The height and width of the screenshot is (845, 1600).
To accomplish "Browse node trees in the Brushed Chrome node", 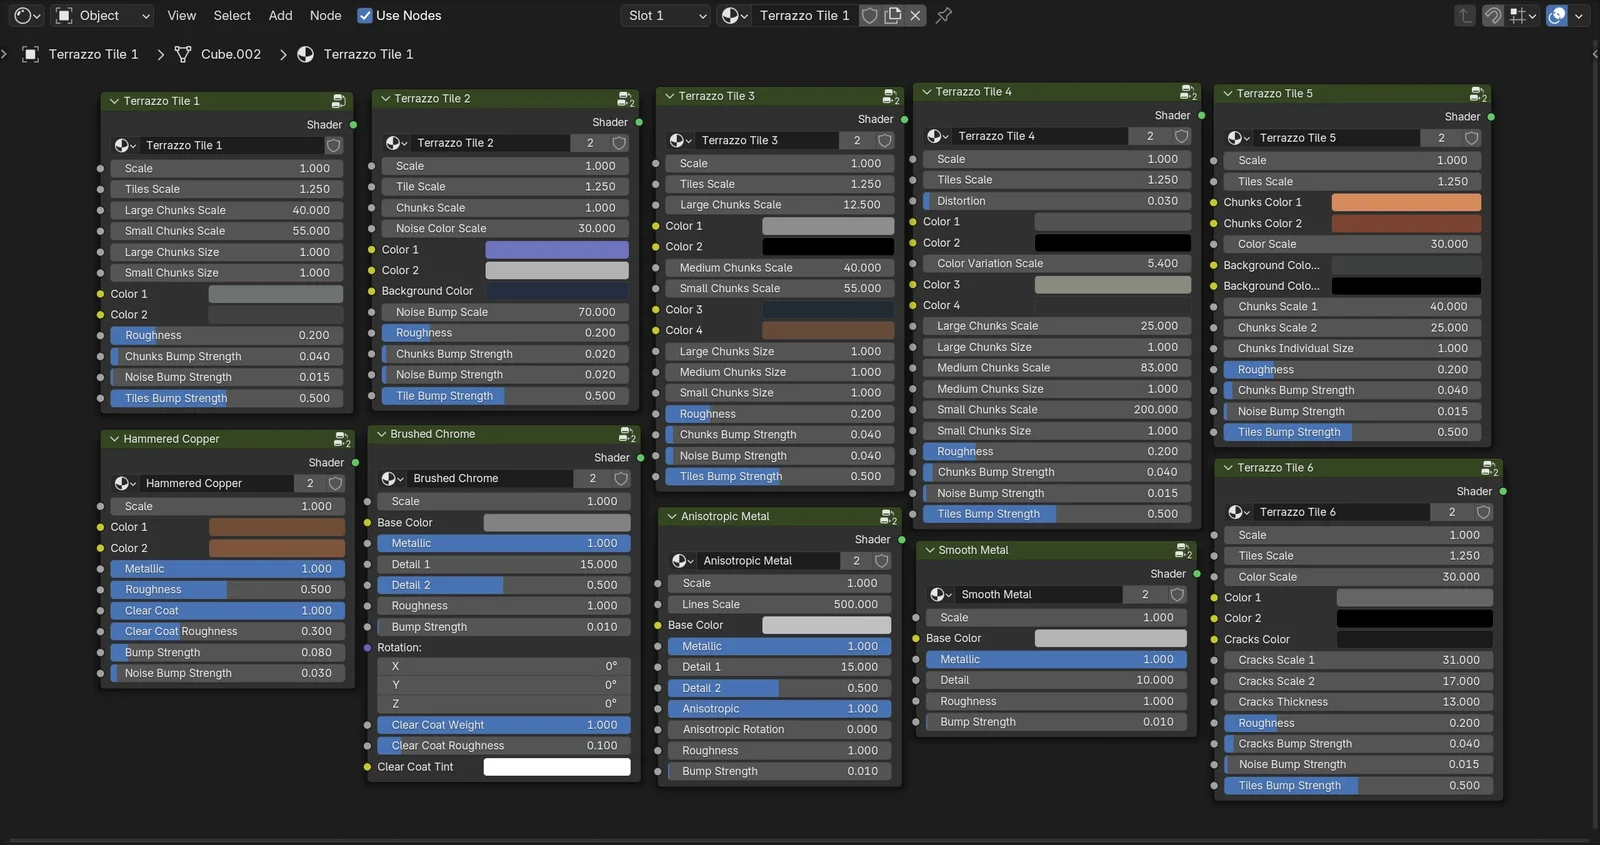I will point(393,479).
